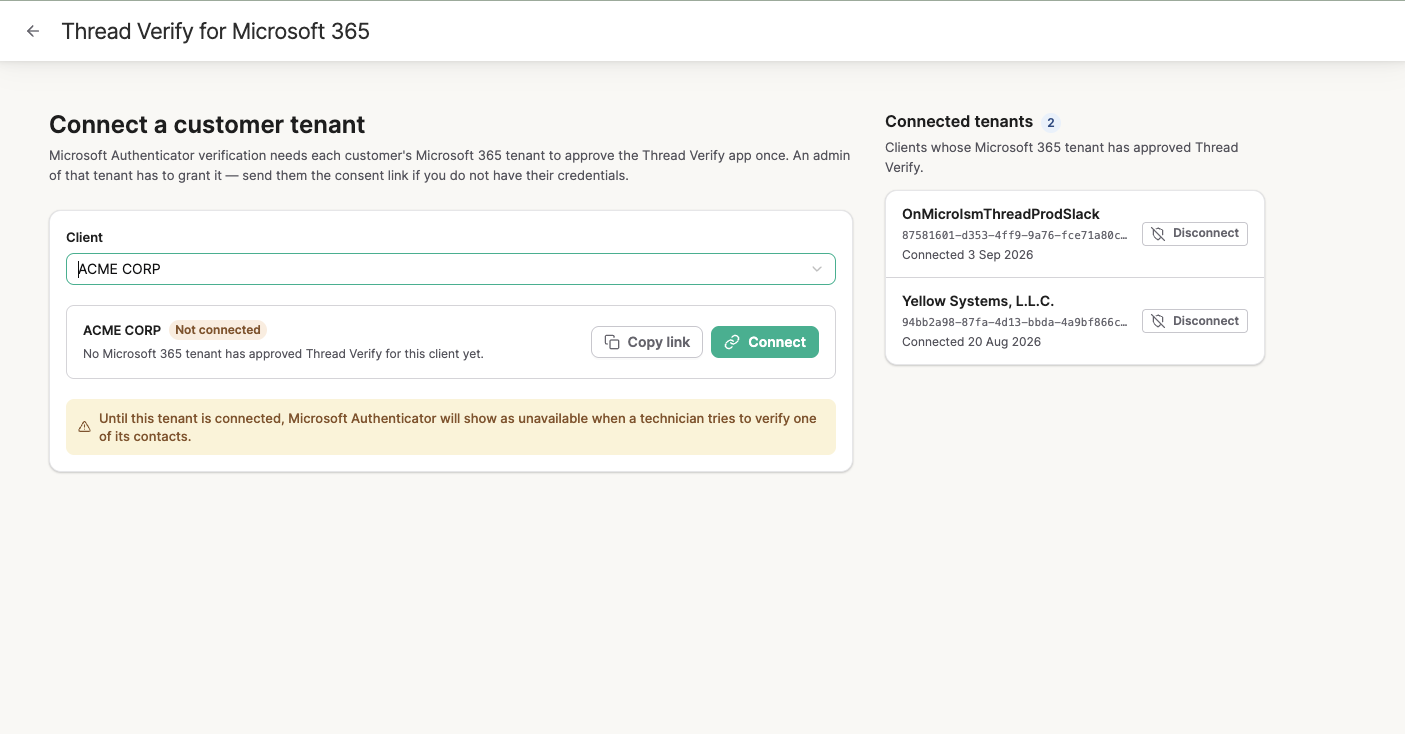
Task: Click the connected tenants count badge
Action: click(x=1050, y=123)
